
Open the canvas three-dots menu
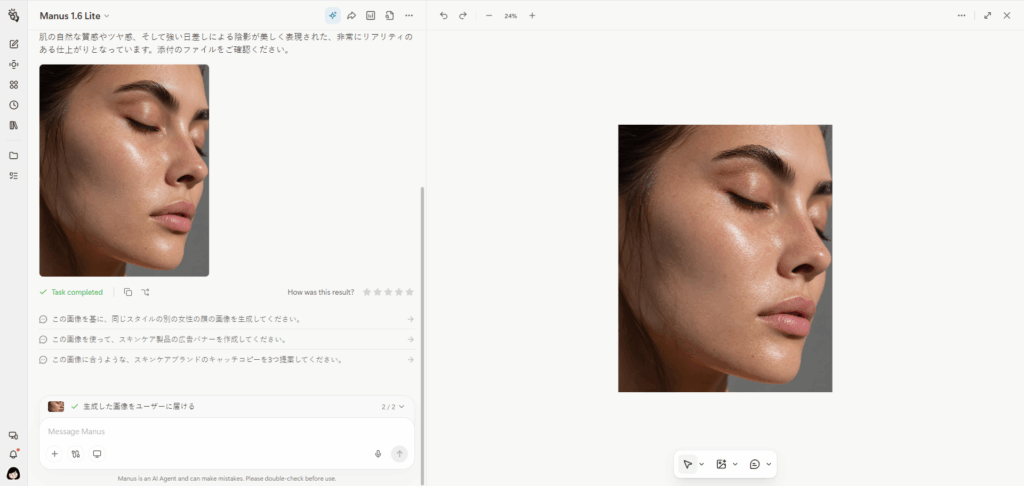click(x=961, y=16)
